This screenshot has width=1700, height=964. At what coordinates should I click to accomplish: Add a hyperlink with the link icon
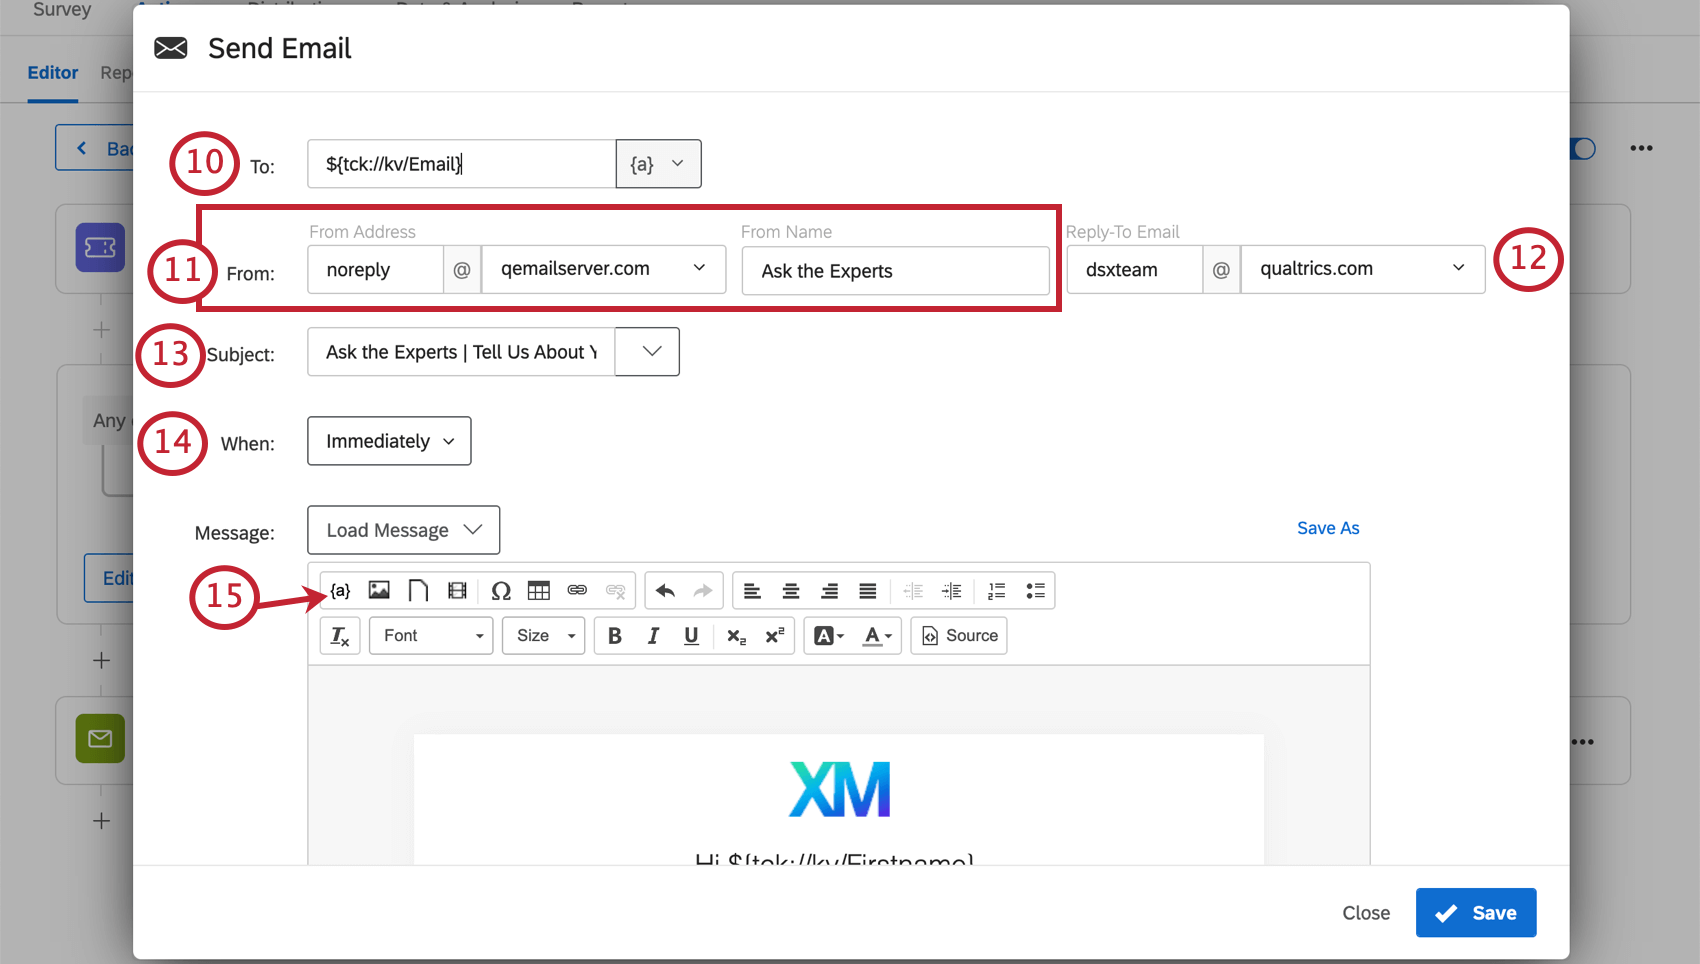coord(577,590)
